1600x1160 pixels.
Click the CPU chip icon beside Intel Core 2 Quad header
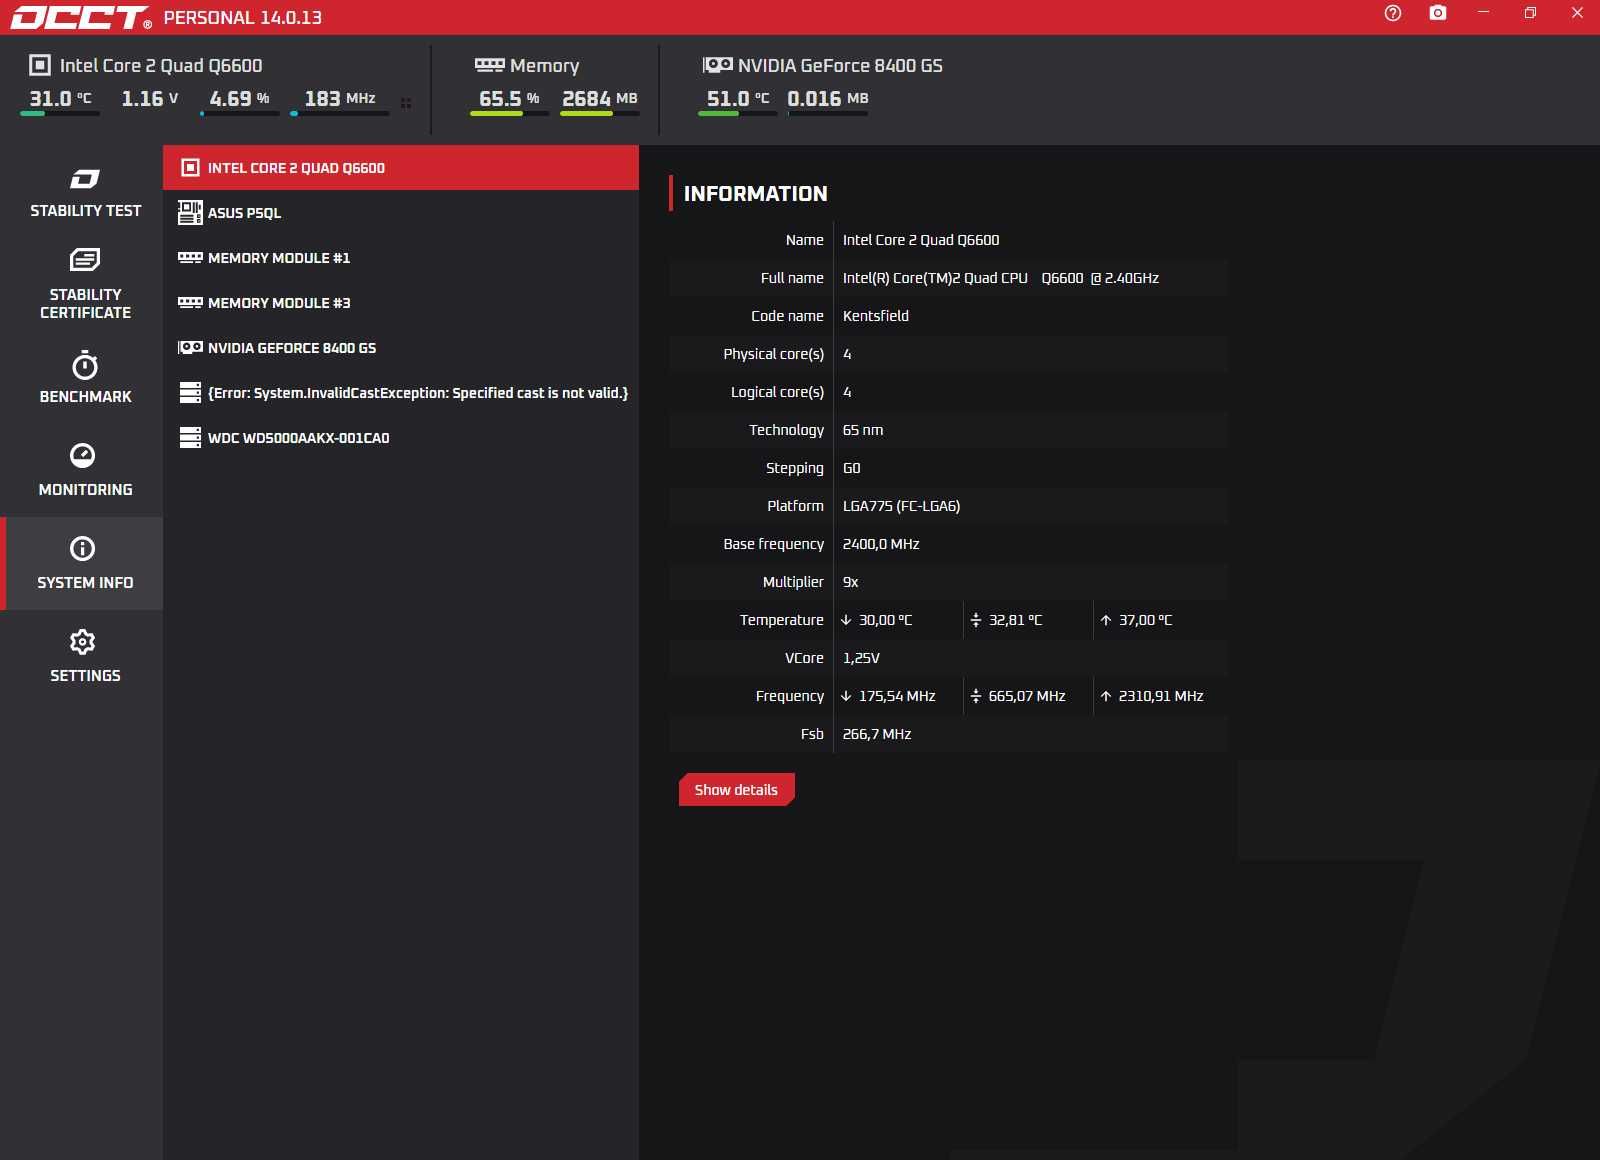coord(40,65)
